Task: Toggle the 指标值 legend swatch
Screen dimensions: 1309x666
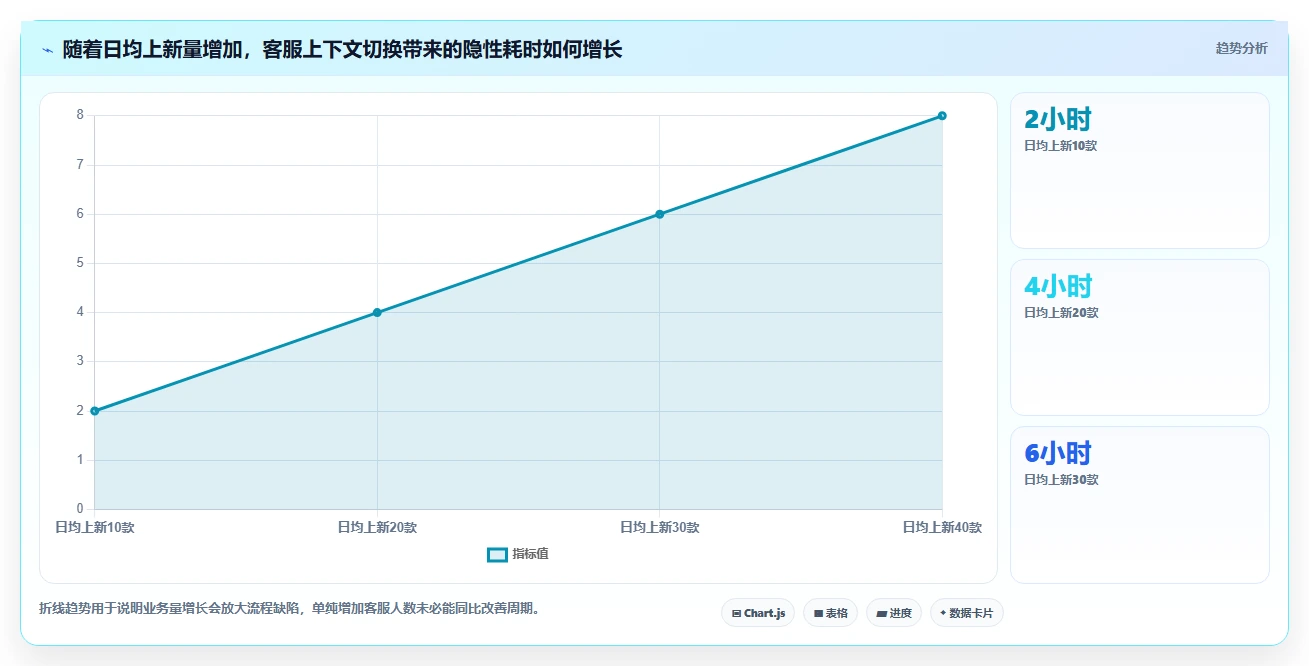Action: point(497,554)
